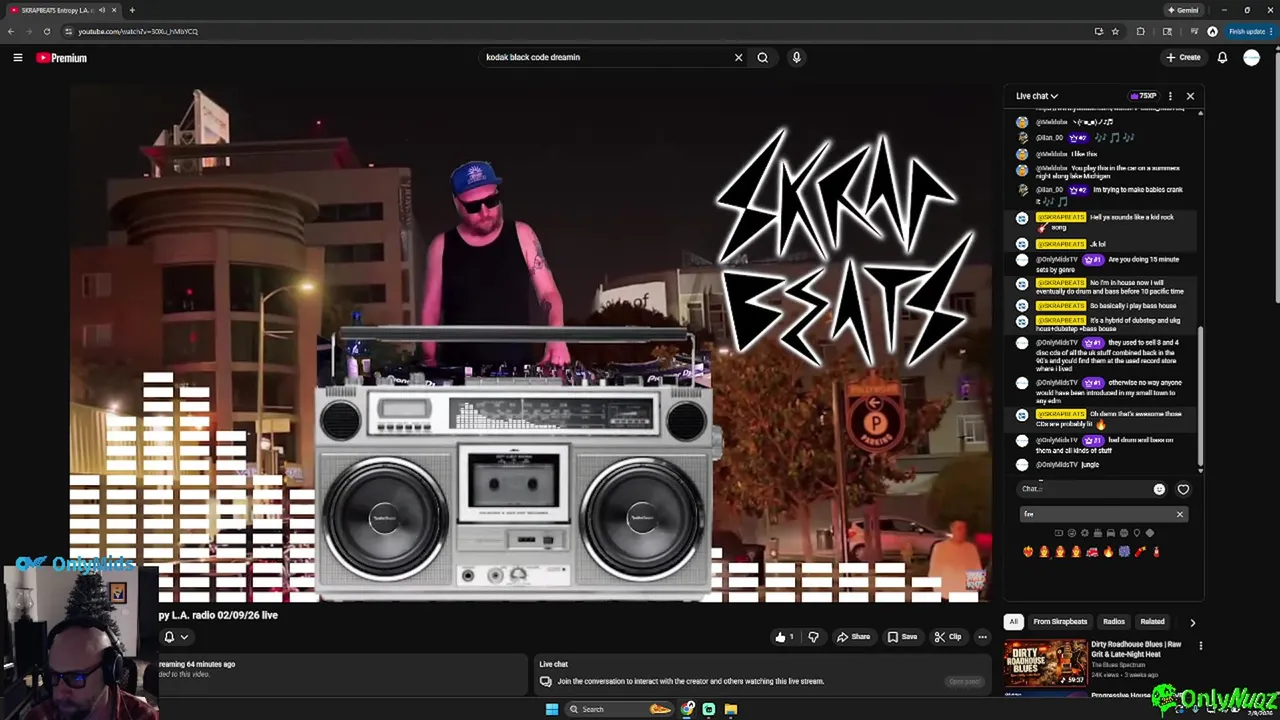Clear the search box text
The image size is (1280, 720).
point(738,57)
